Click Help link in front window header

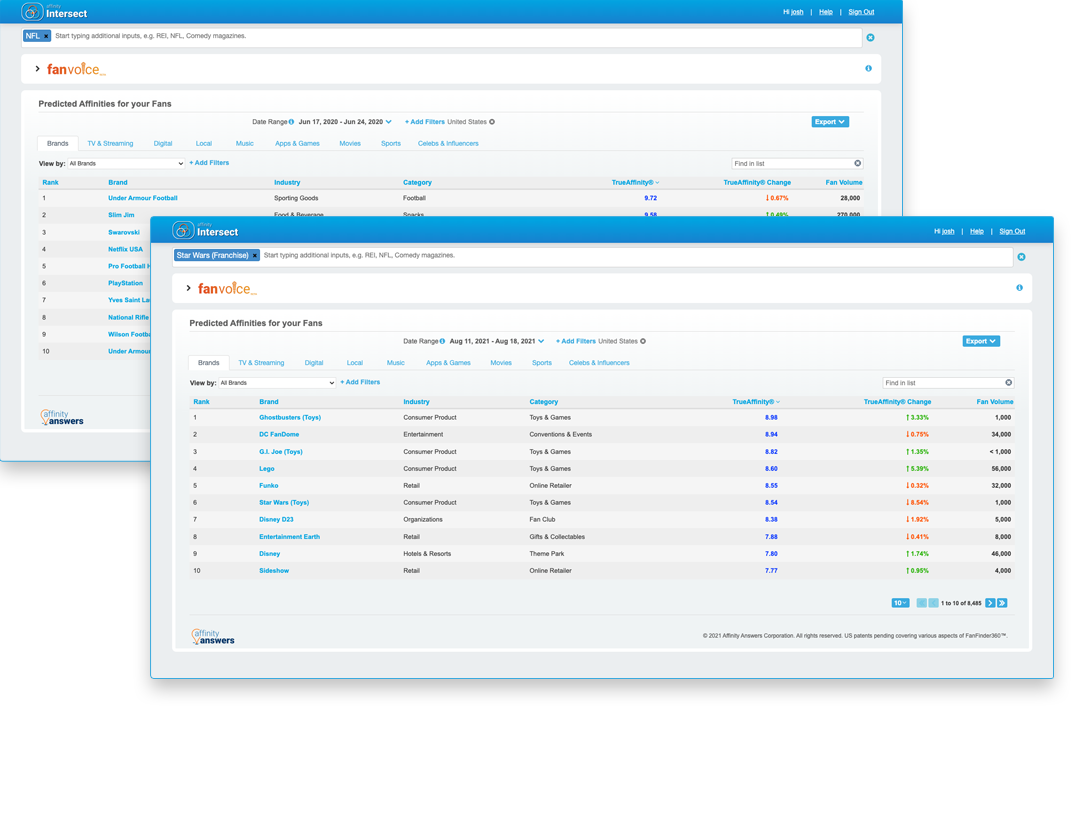[x=976, y=232]
